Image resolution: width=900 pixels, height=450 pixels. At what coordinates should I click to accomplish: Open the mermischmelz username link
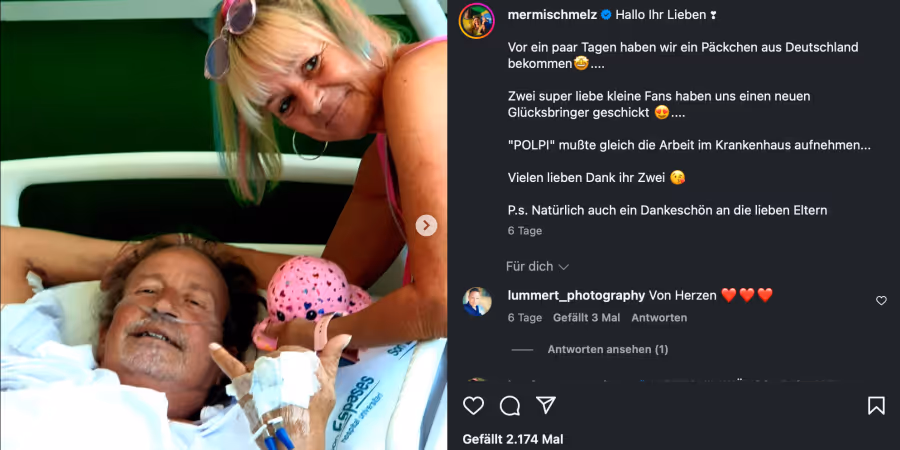point(552,15)
